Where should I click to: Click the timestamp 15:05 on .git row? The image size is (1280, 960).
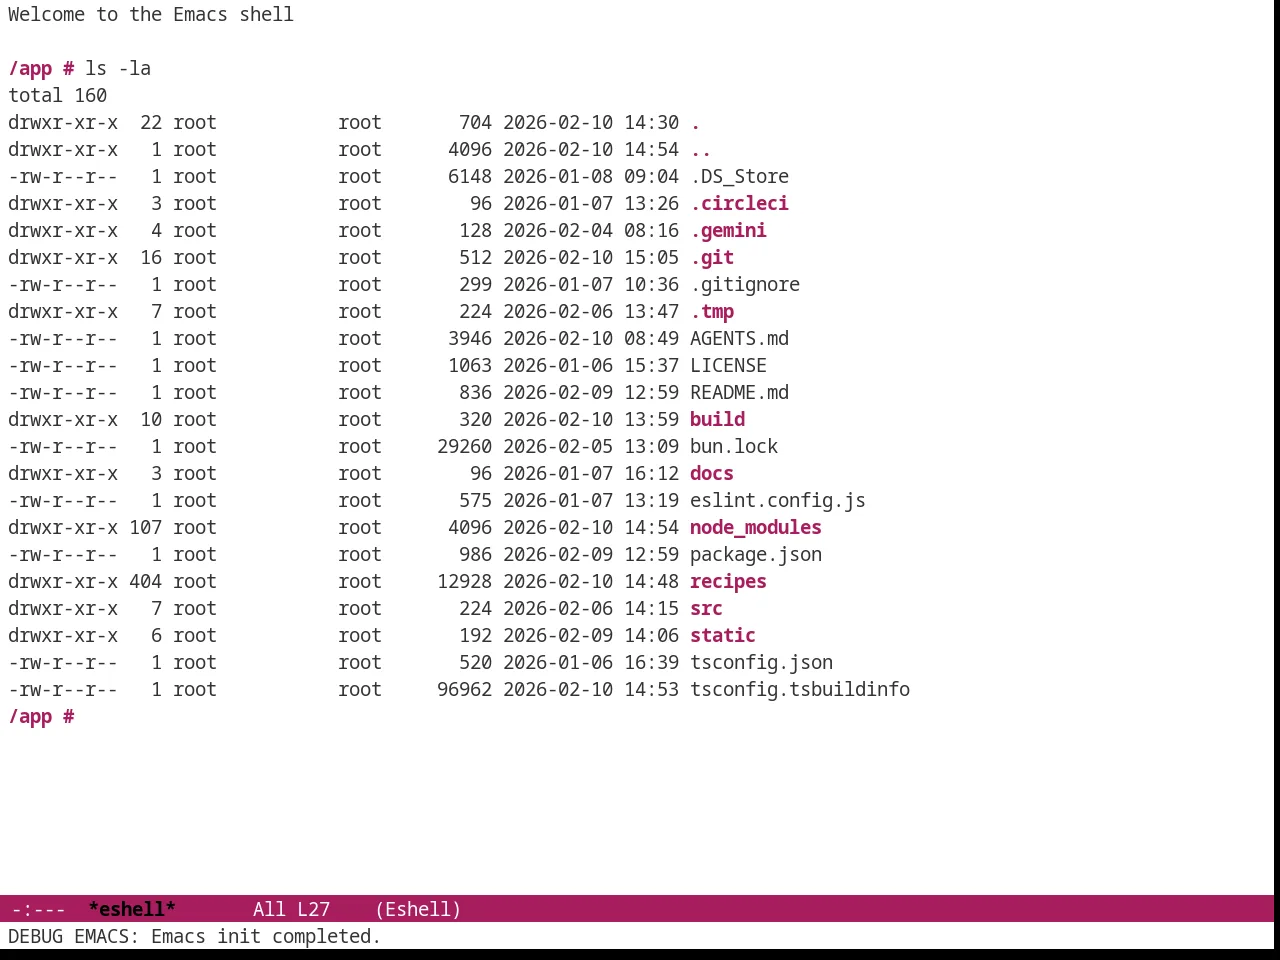(x=651, y=257)
